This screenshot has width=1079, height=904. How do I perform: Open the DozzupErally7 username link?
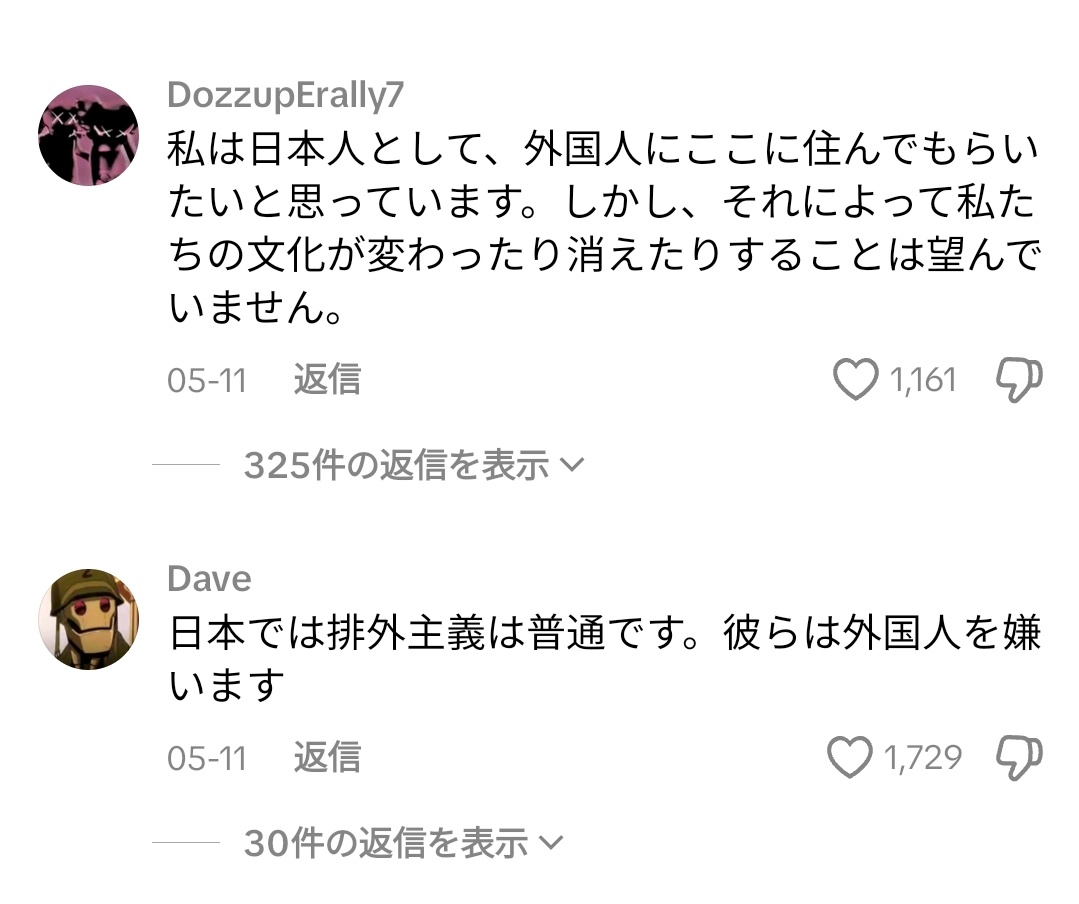point(286,95)
